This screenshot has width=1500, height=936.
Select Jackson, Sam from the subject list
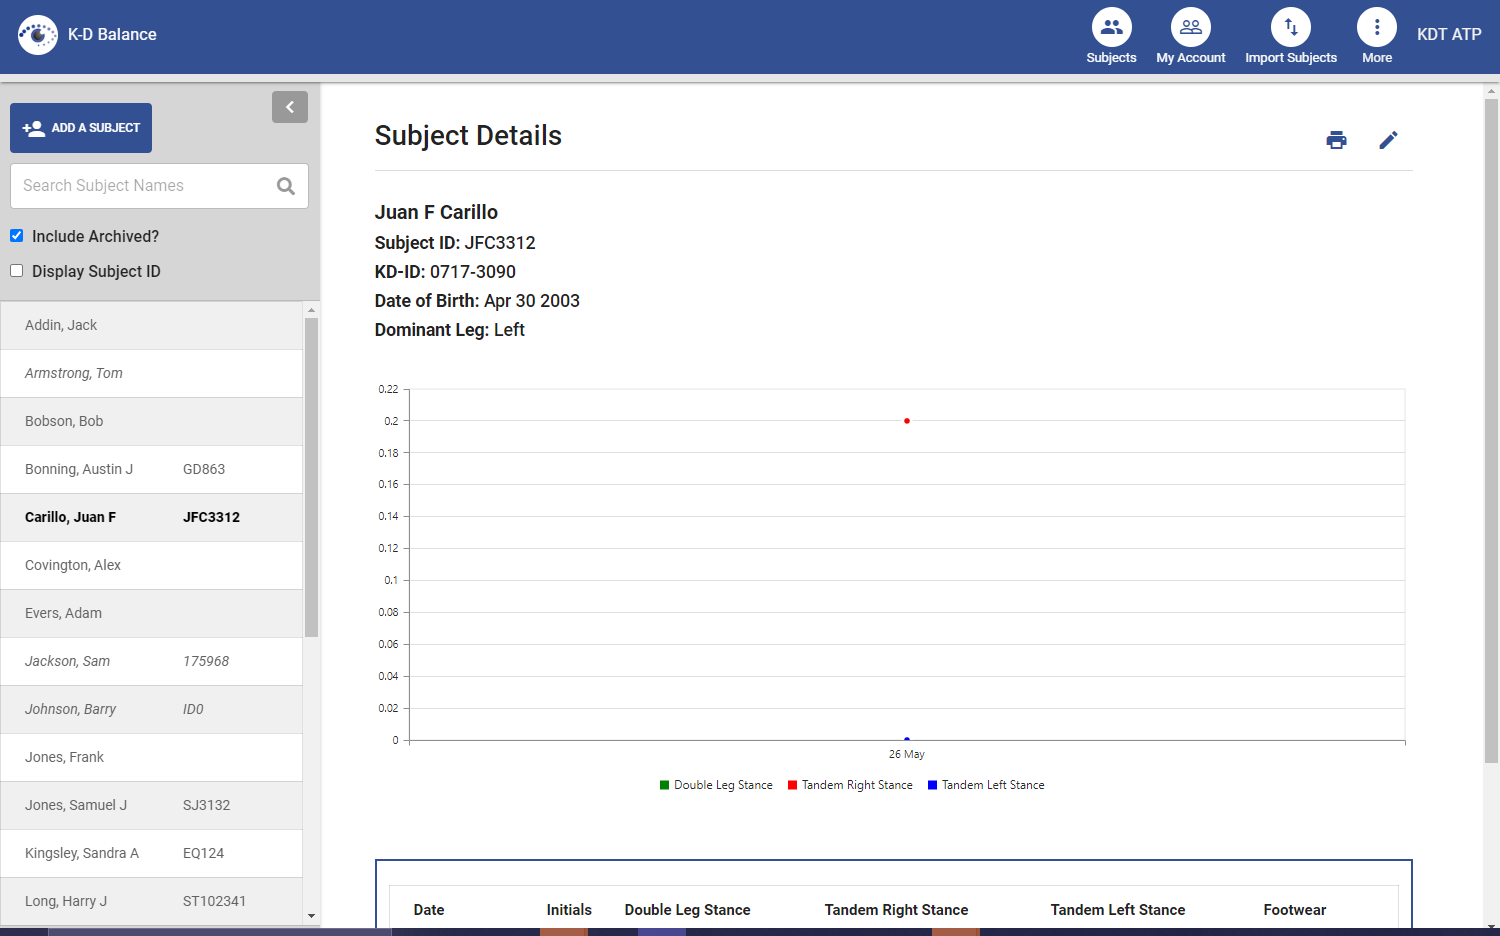click(68, 661)
